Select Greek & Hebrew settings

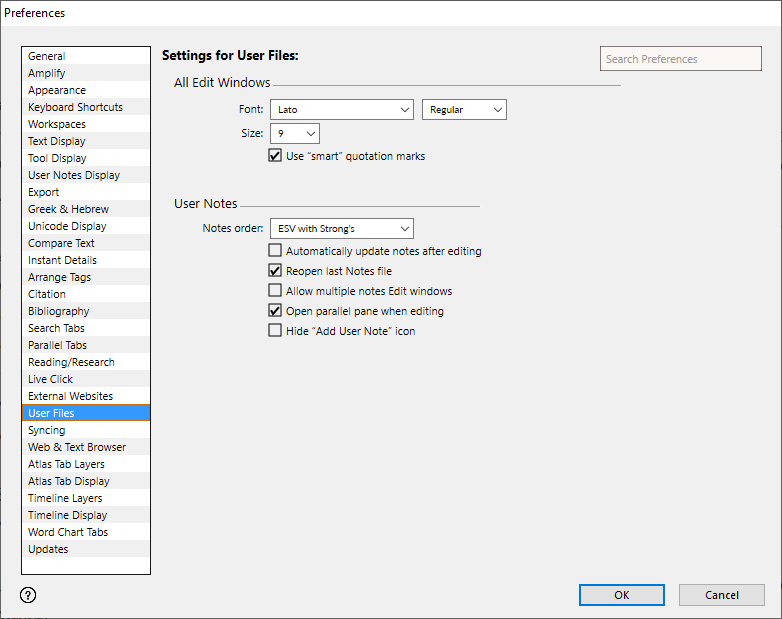68,209
